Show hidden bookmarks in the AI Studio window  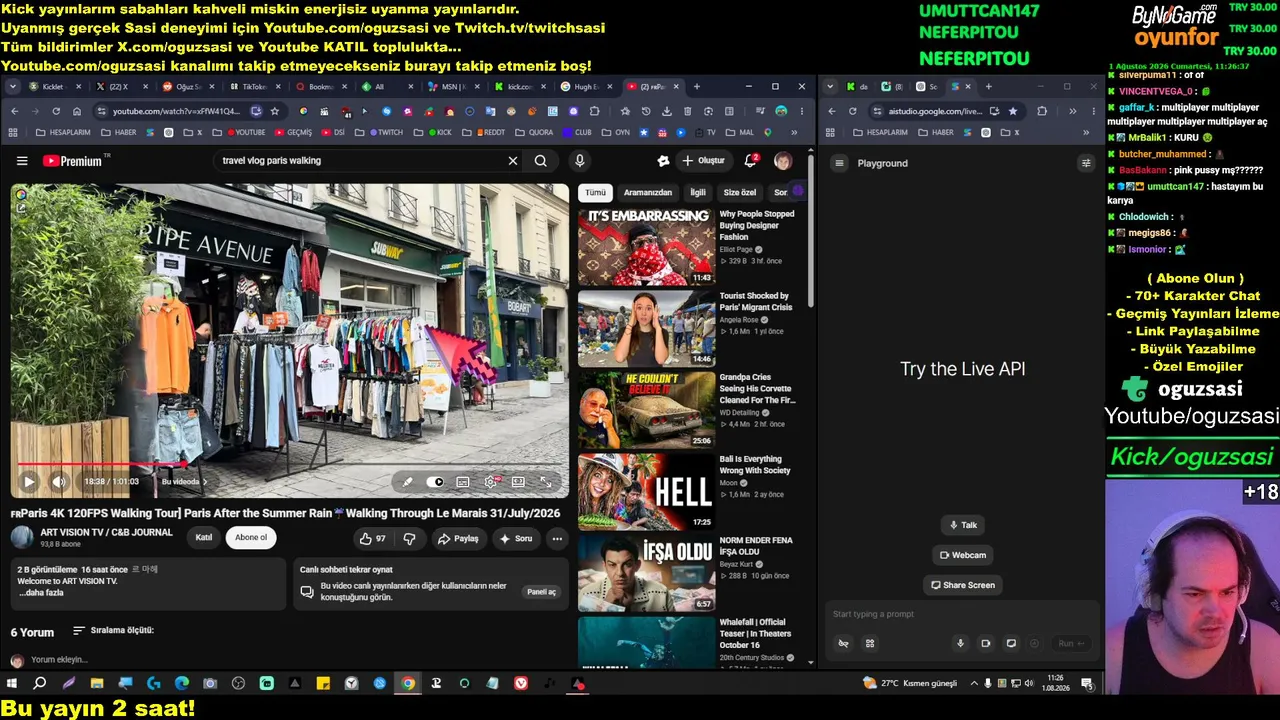click(1086, 133)
